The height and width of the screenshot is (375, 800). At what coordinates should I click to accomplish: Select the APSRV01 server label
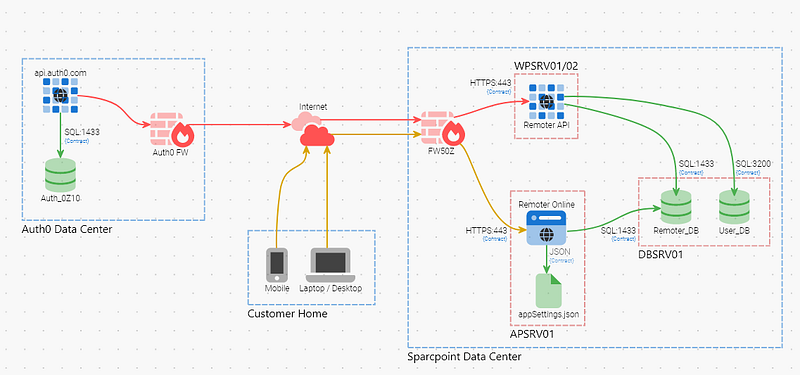click(532, 335)
